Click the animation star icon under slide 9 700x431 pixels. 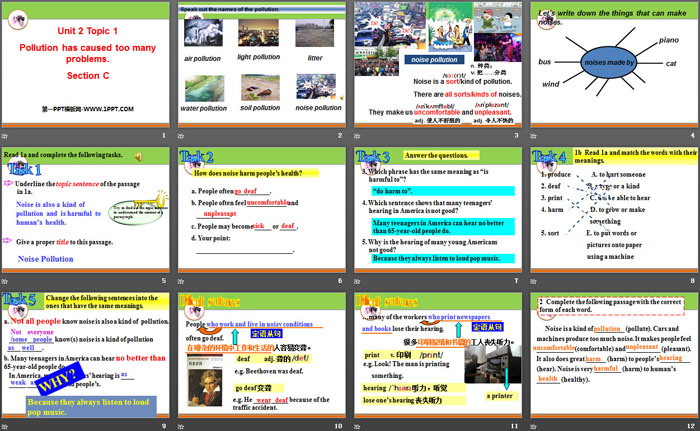5,427
